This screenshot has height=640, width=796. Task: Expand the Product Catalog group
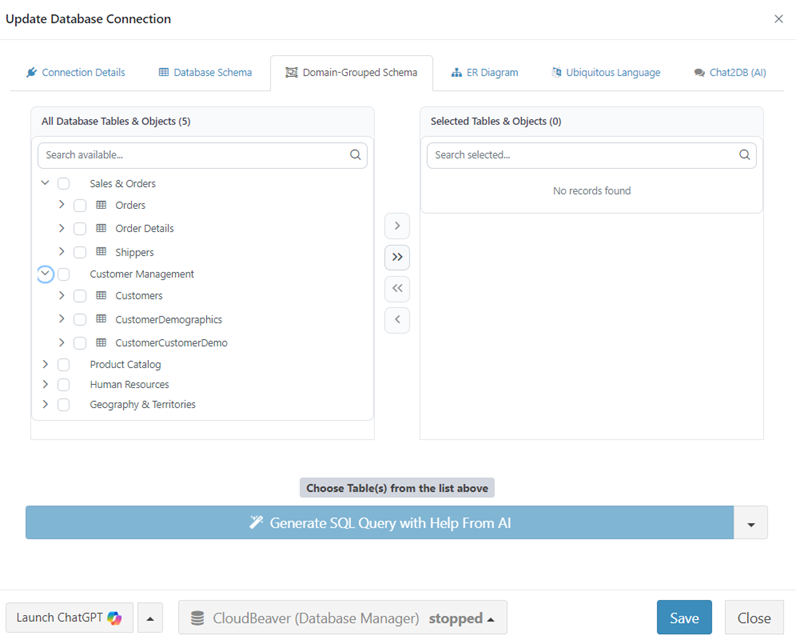(x=45, y=365)
